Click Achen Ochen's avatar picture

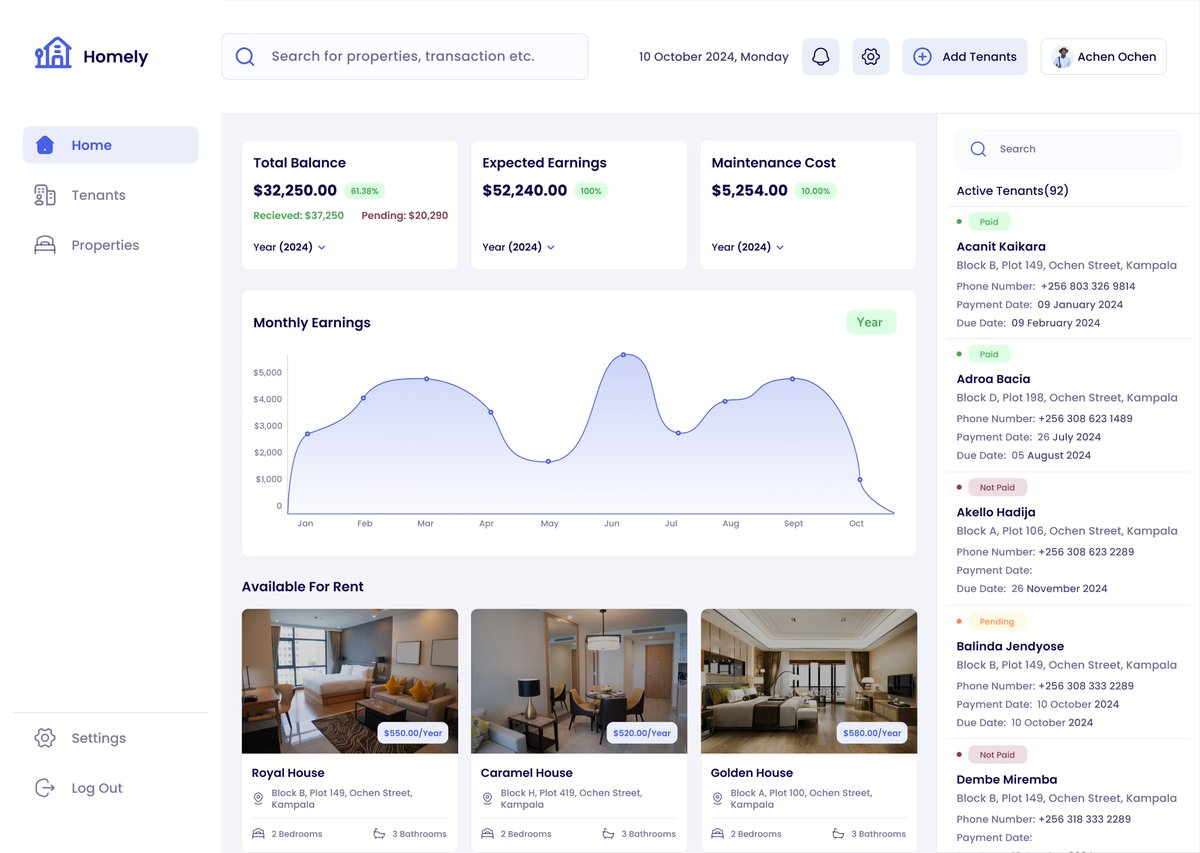pos(1062,57)
